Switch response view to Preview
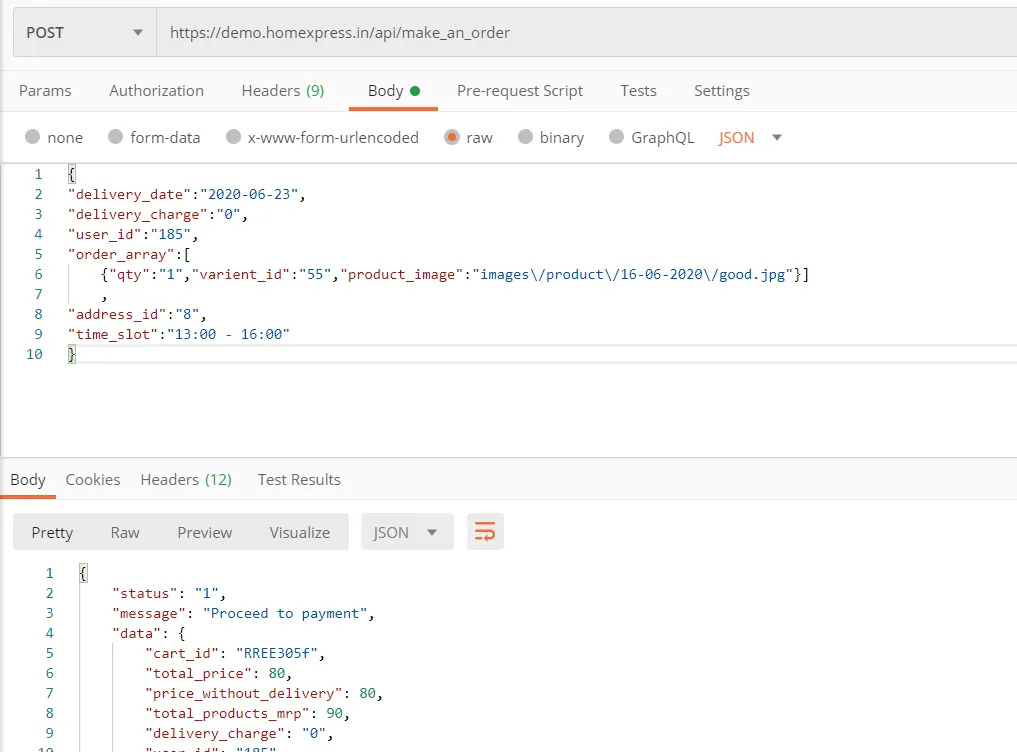 (204, 532)
